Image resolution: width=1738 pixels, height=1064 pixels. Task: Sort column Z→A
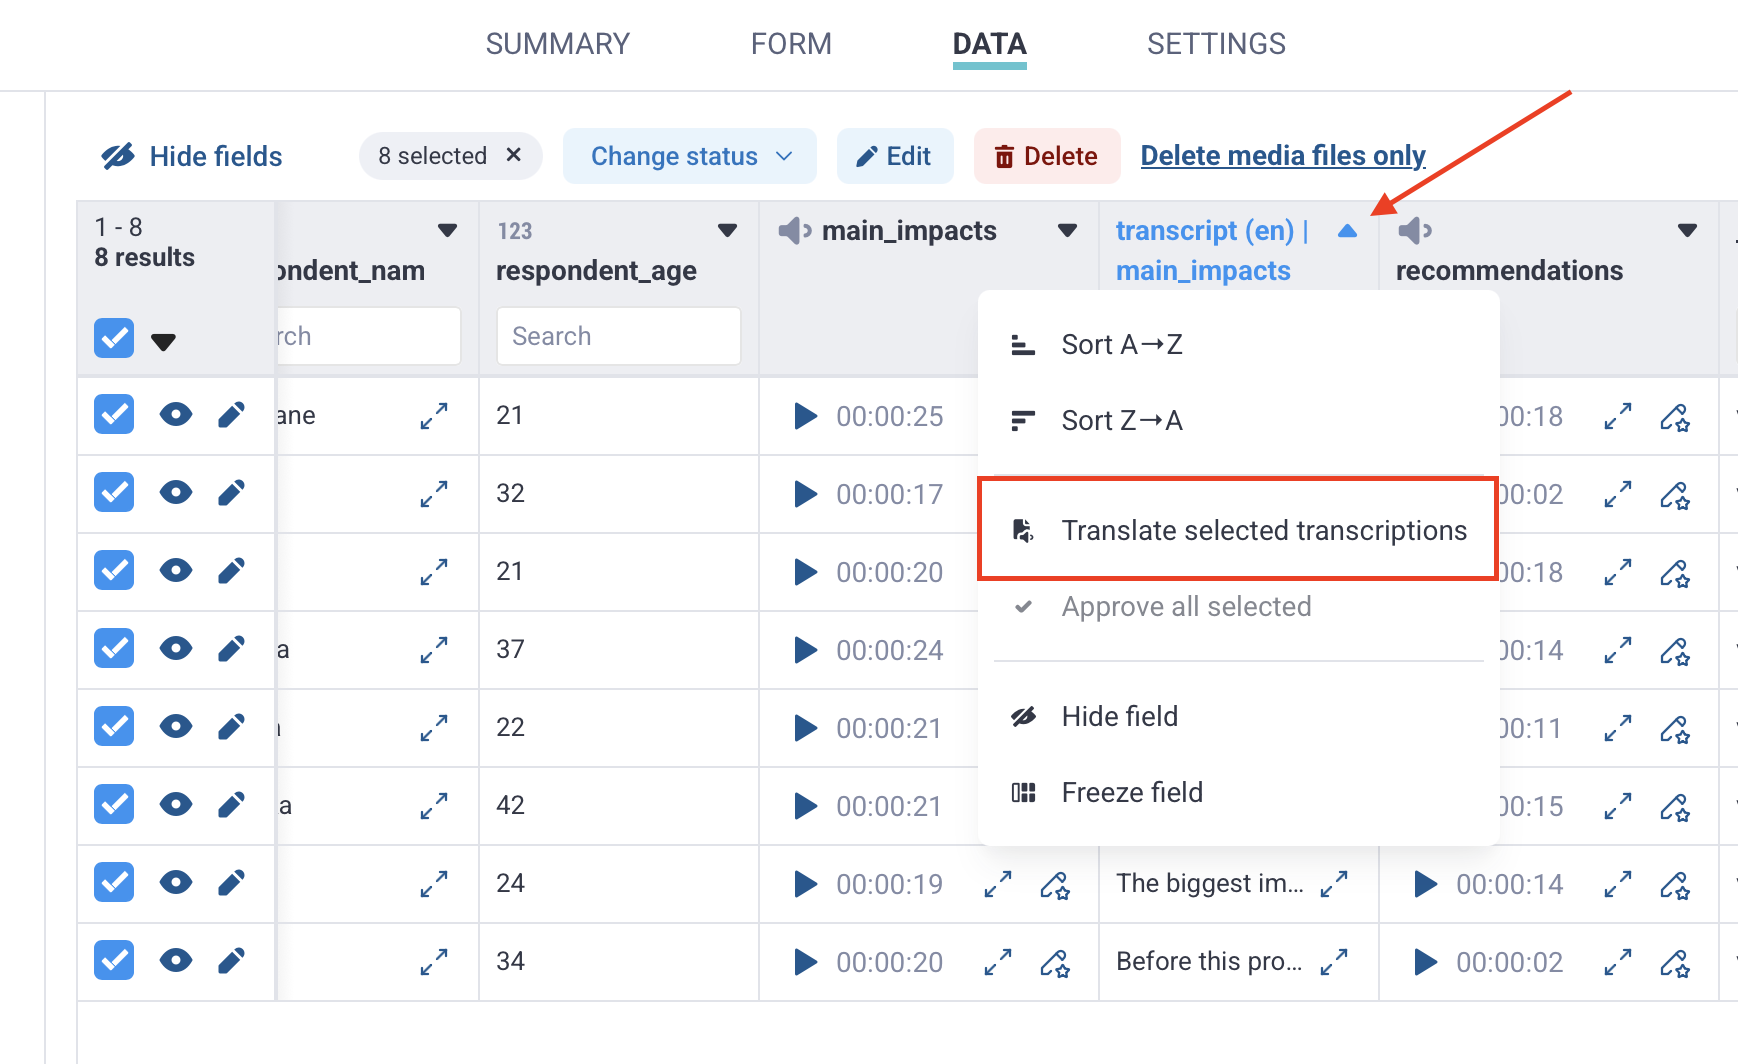pyautogui.click(x=1239, y=420)
